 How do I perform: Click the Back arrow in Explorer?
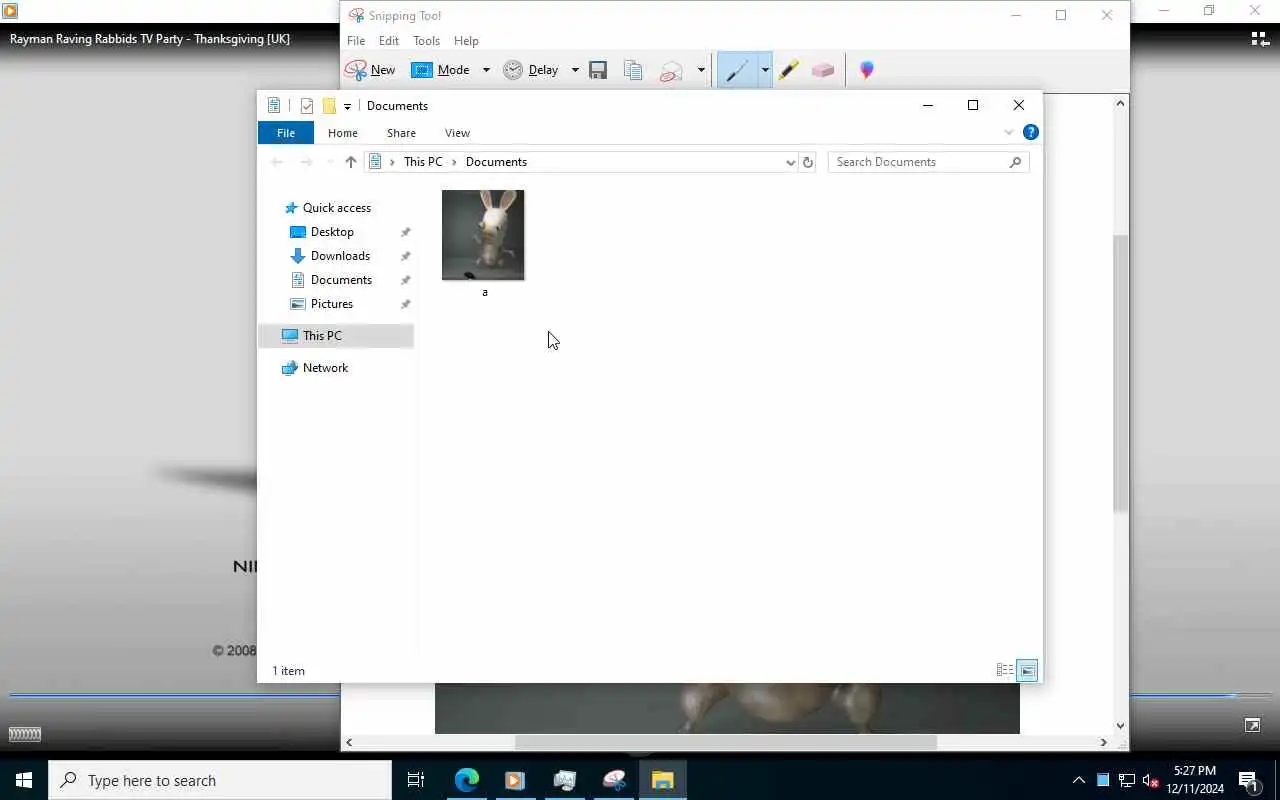277,162
